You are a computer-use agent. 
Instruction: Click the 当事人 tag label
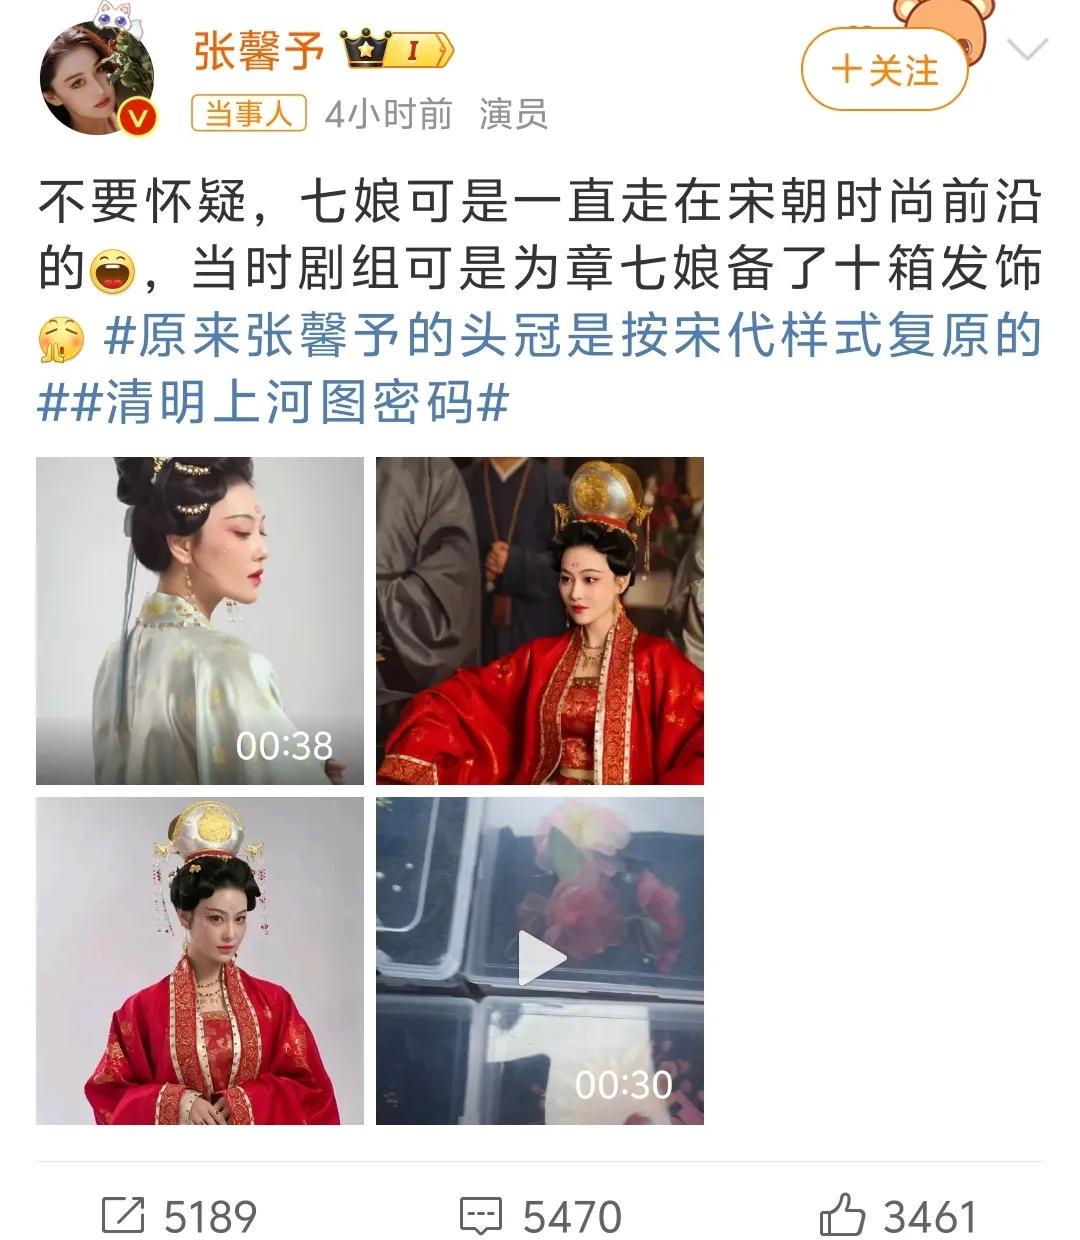[x=249, y=114]
